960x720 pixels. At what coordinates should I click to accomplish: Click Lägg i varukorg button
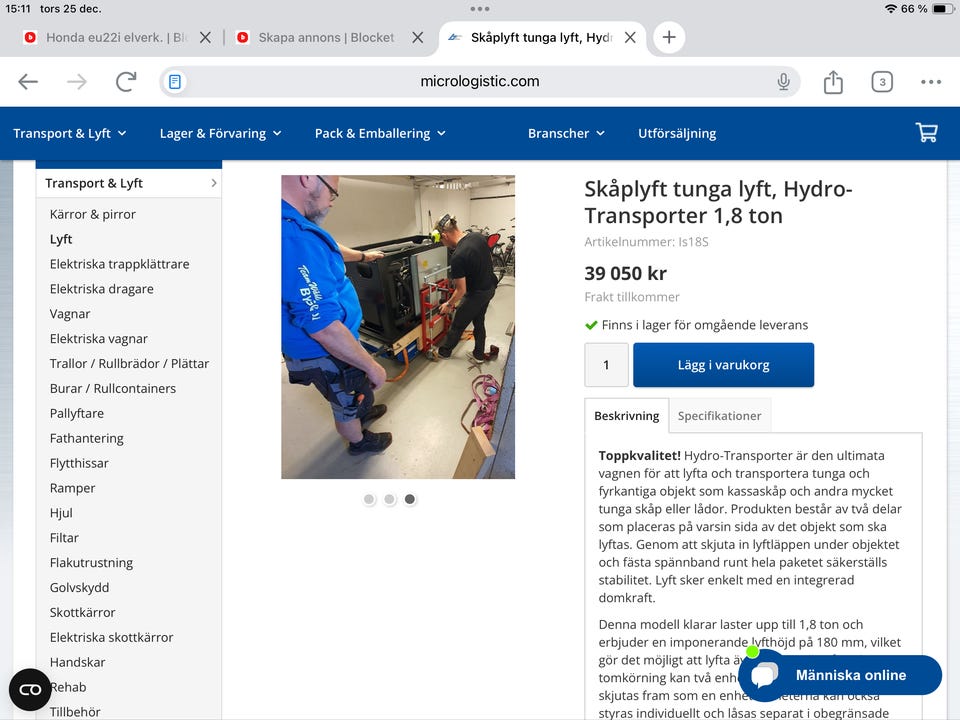point(723,365)
